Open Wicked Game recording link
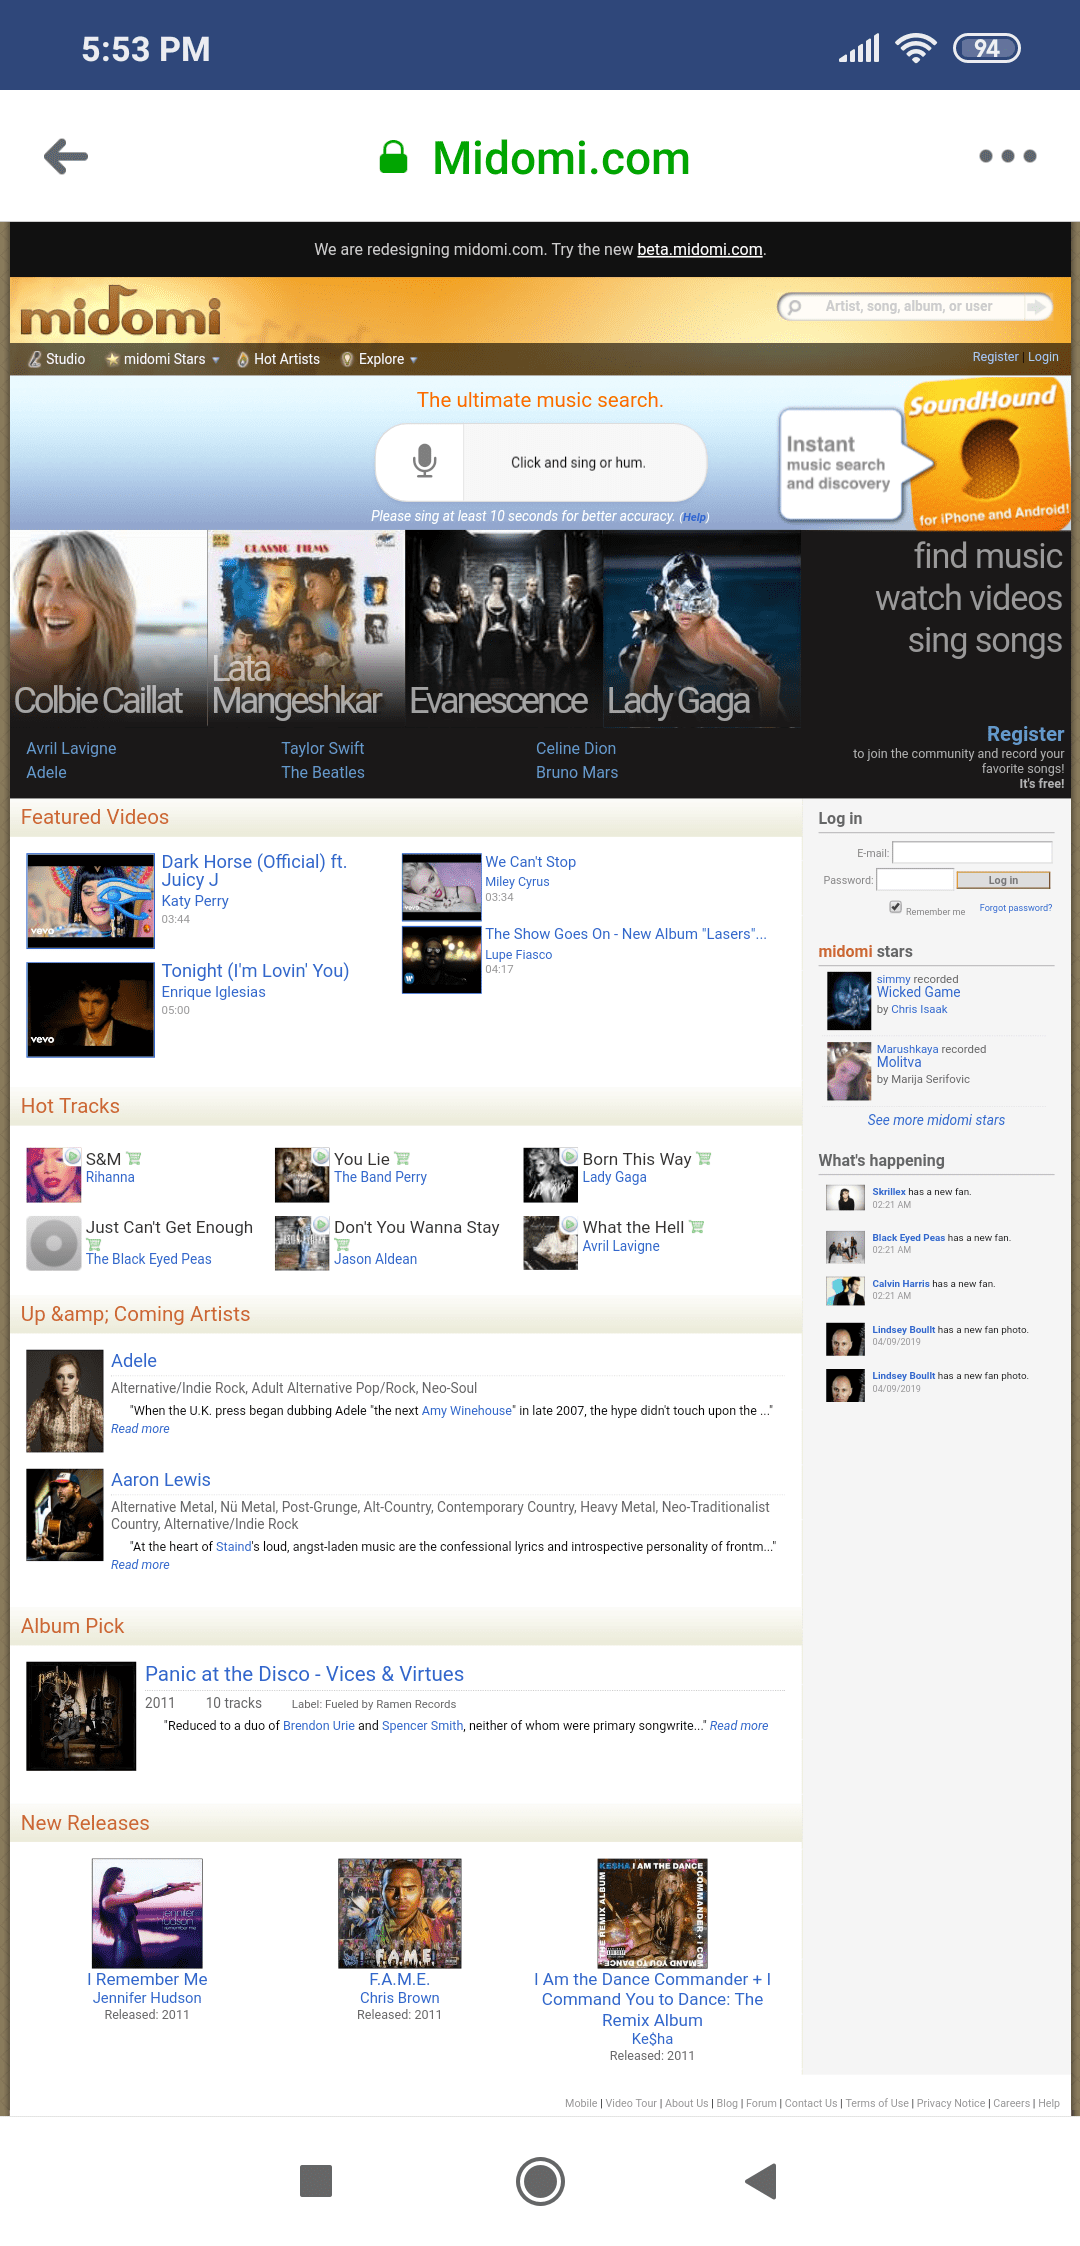The image size is (1080, 2246). tap(918, 992)
